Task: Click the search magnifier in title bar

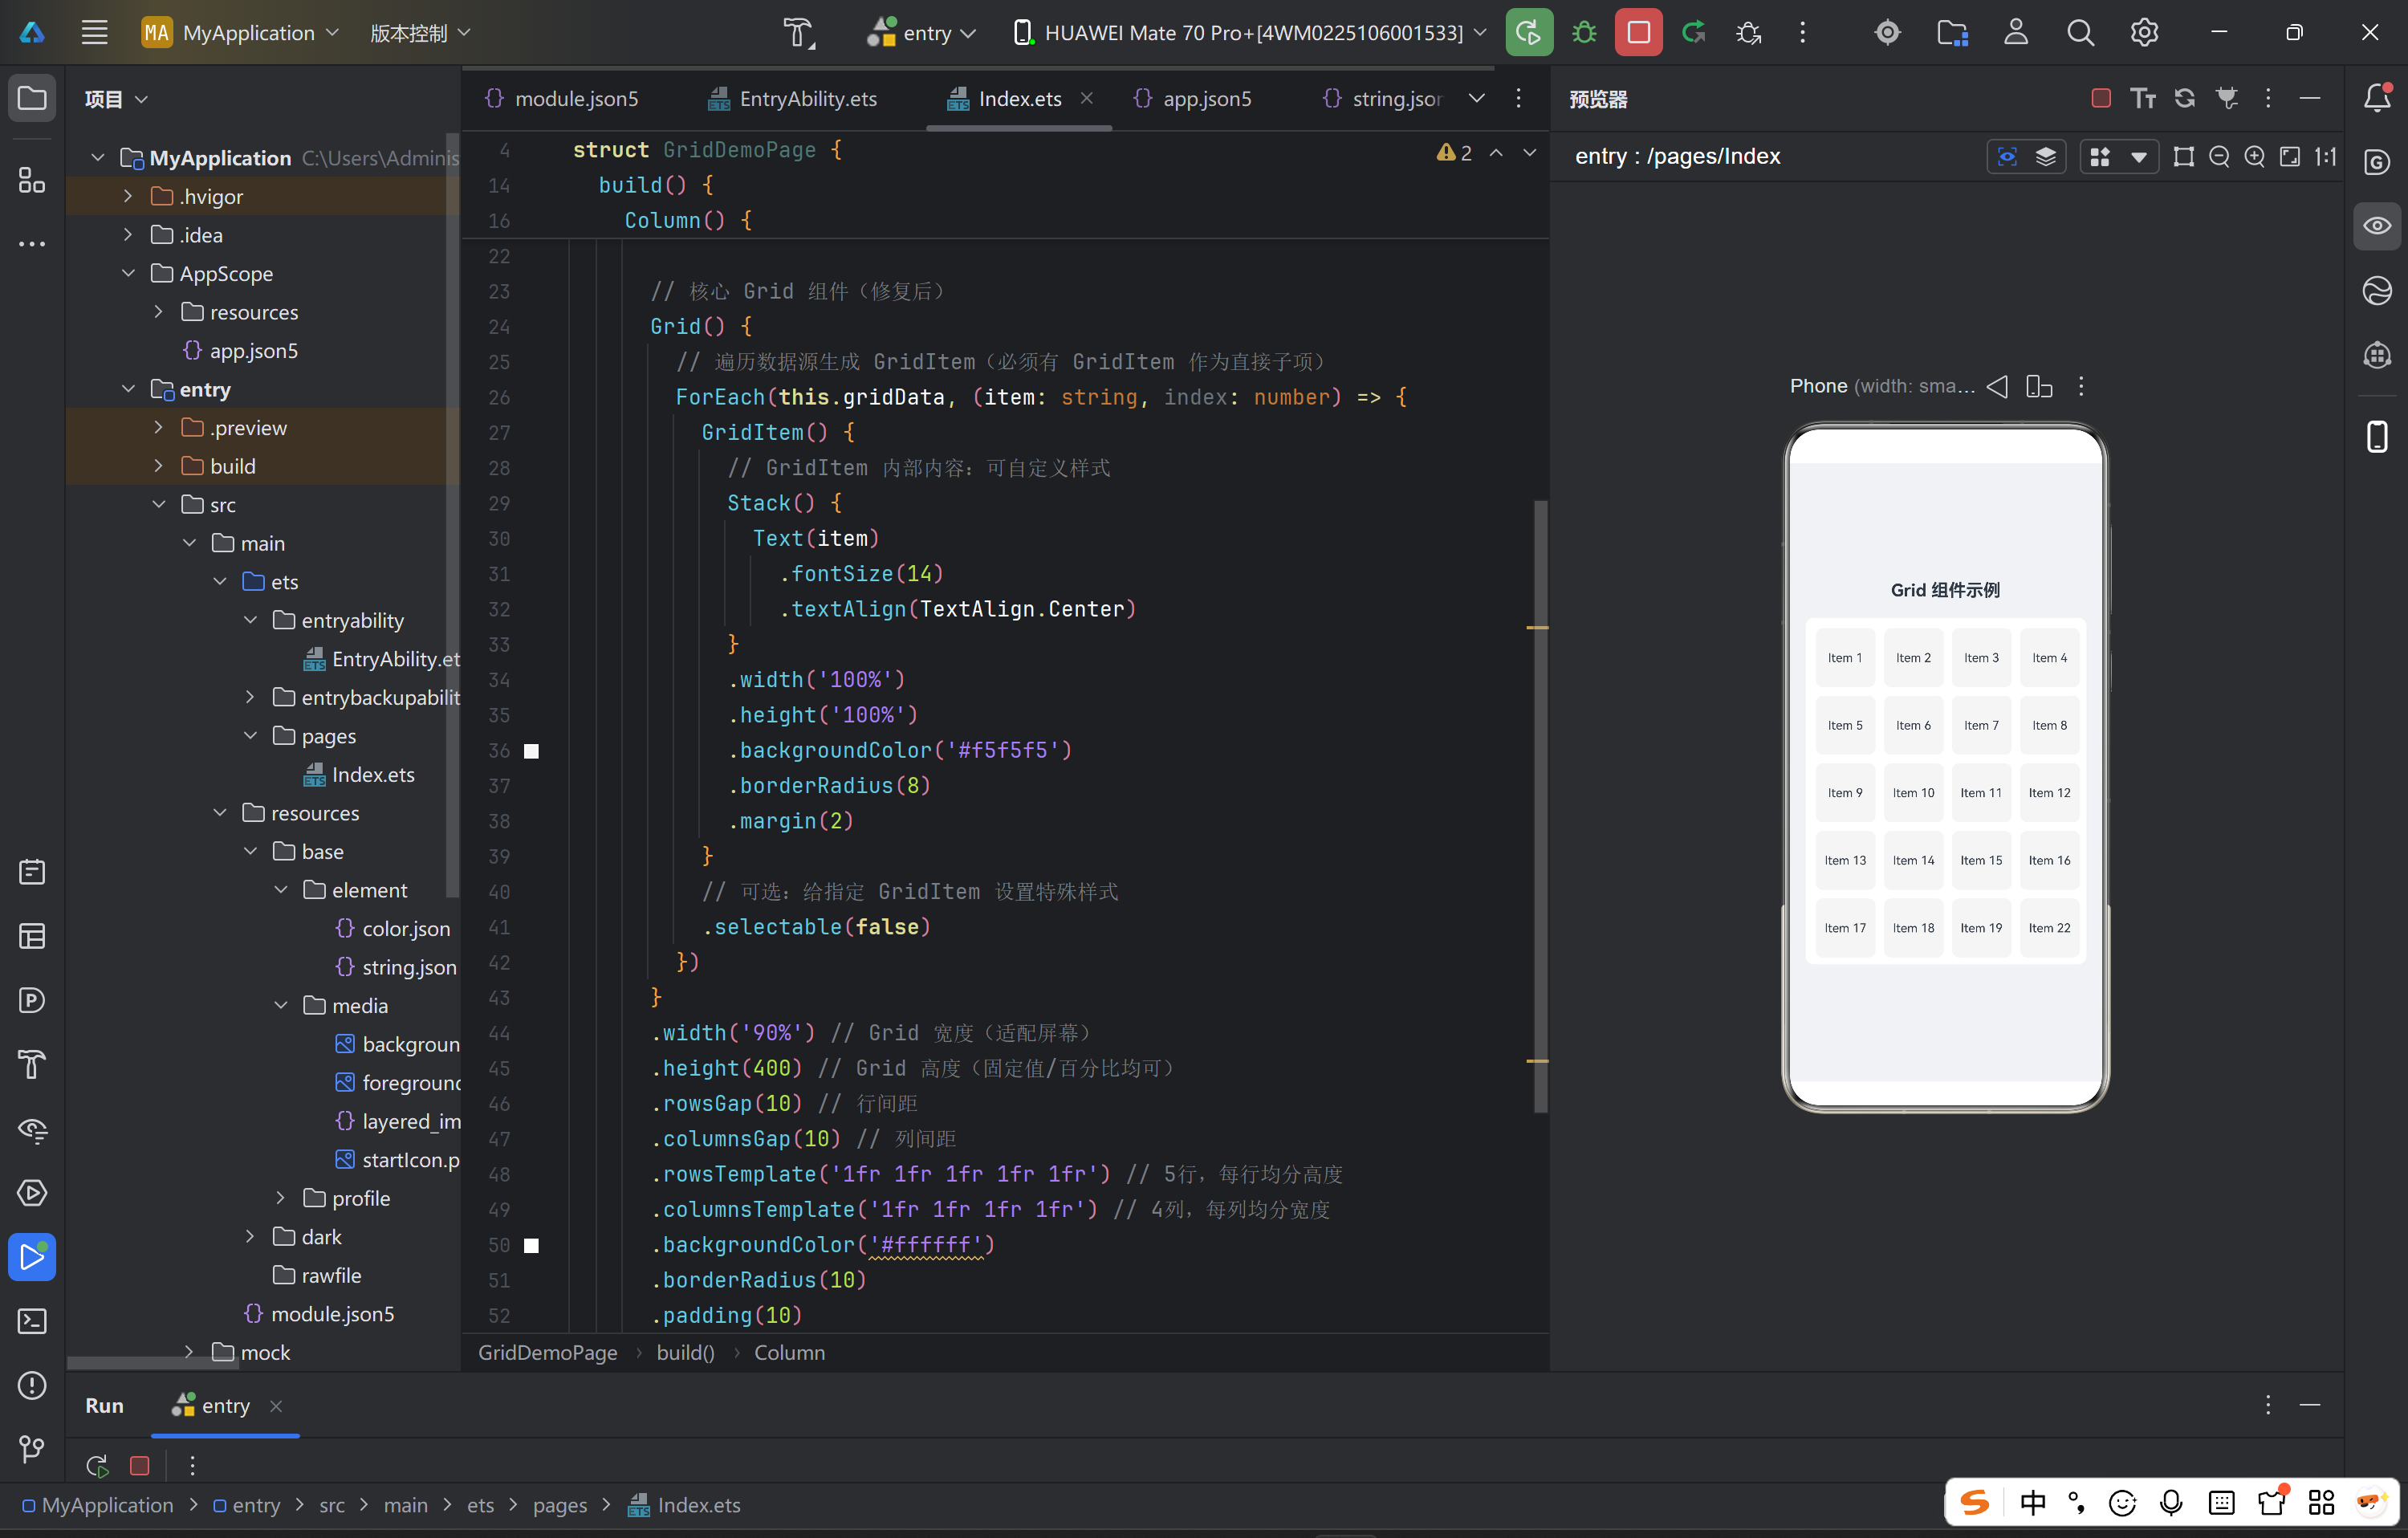Action: click(2080, 33)
